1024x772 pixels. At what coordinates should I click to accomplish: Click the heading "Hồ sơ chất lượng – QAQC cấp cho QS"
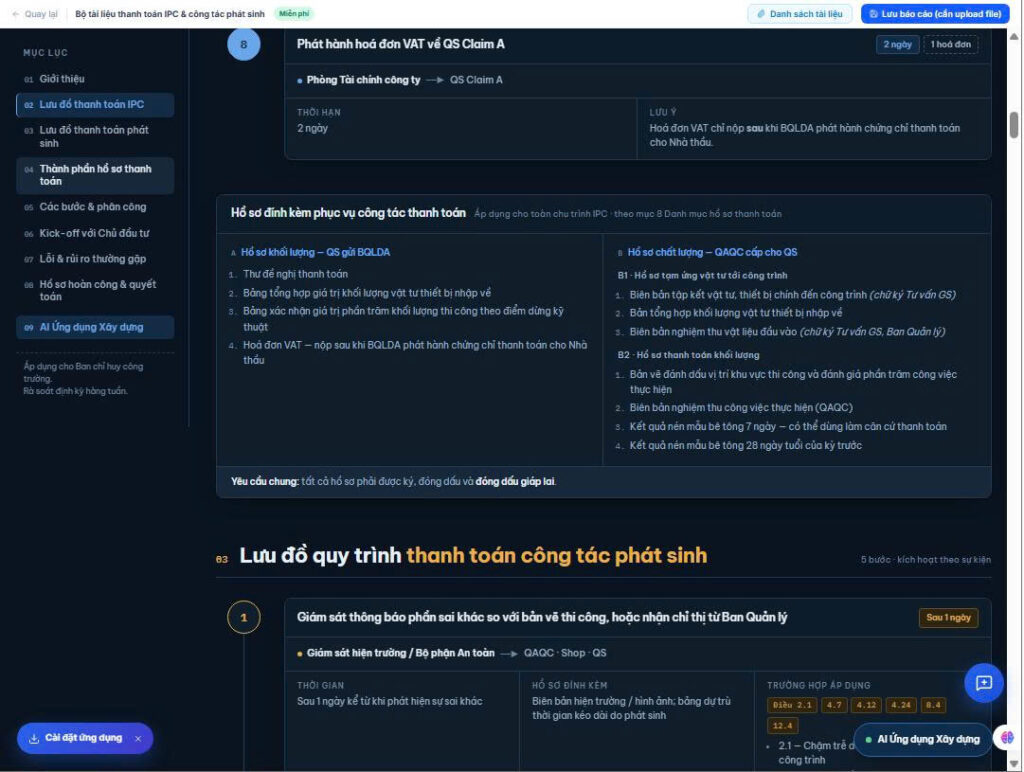712,252
